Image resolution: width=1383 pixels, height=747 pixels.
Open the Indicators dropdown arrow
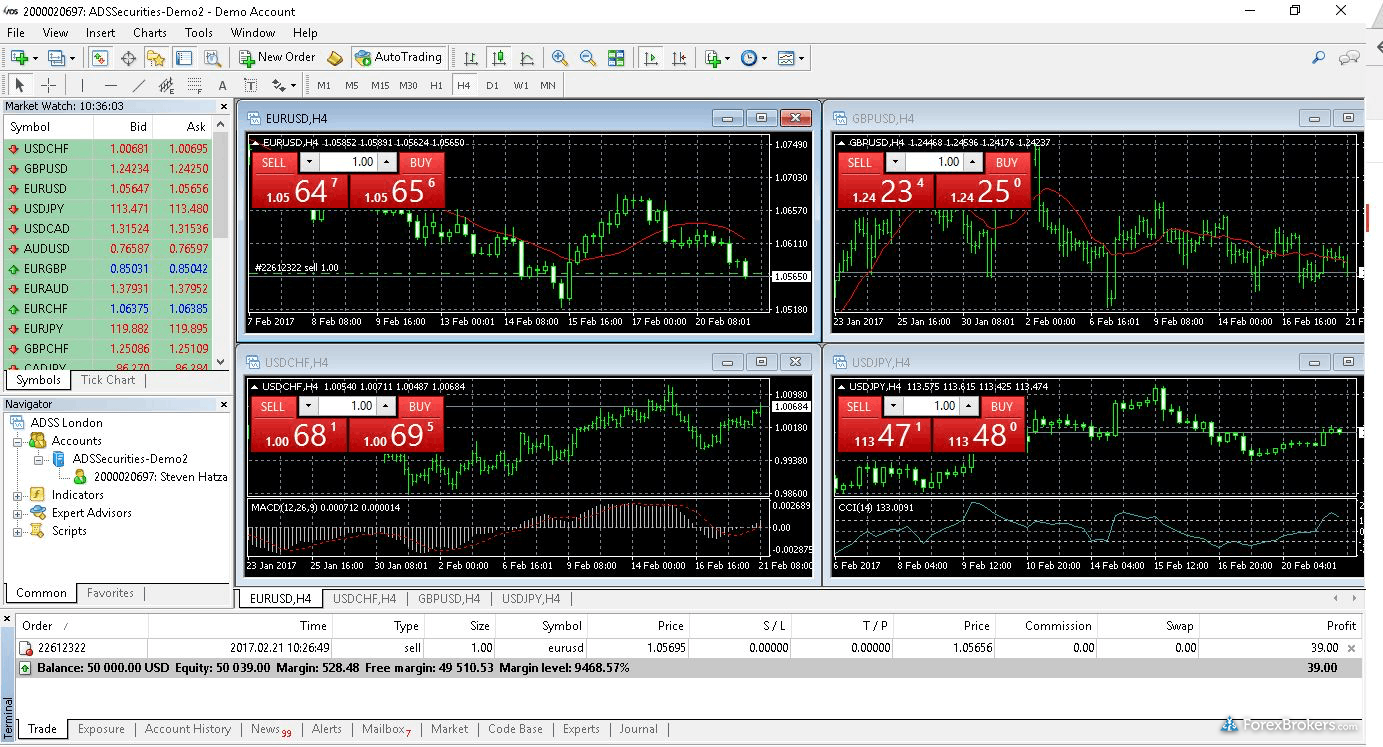[x=728, y=58]
